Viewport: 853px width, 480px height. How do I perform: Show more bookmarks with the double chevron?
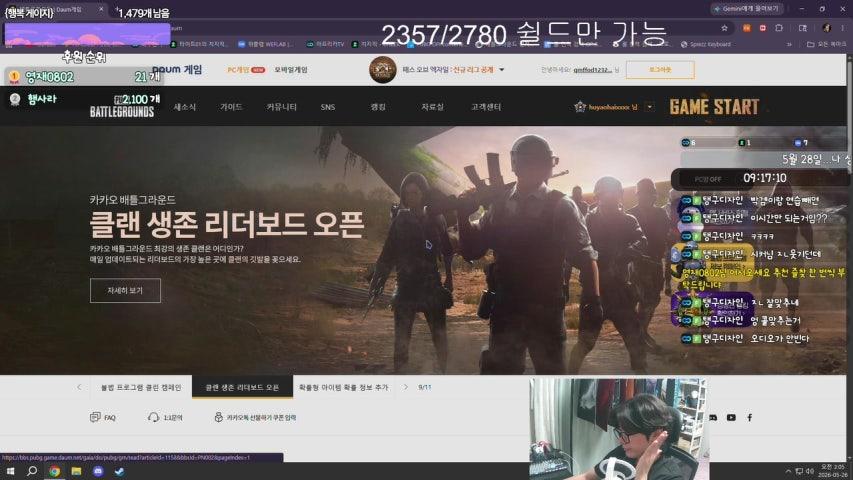789,44
